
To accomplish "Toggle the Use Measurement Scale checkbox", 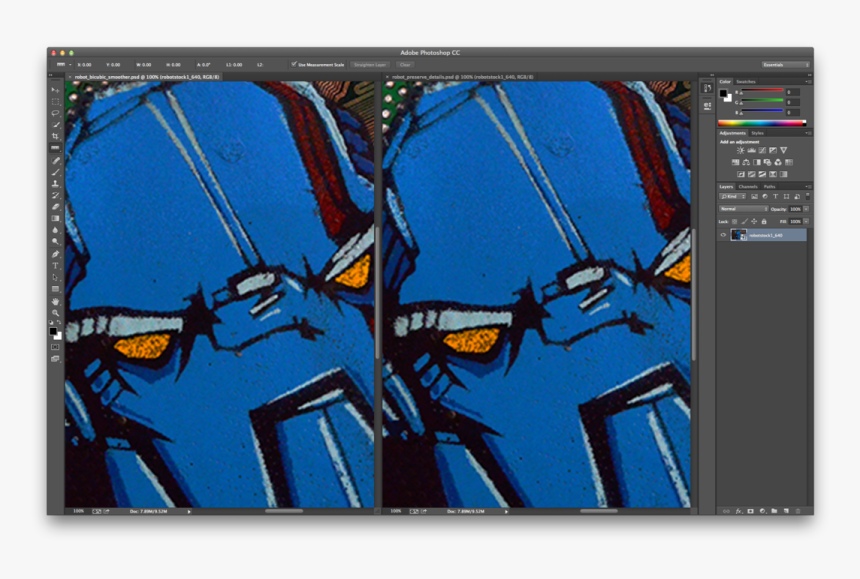I will [294, 64].
